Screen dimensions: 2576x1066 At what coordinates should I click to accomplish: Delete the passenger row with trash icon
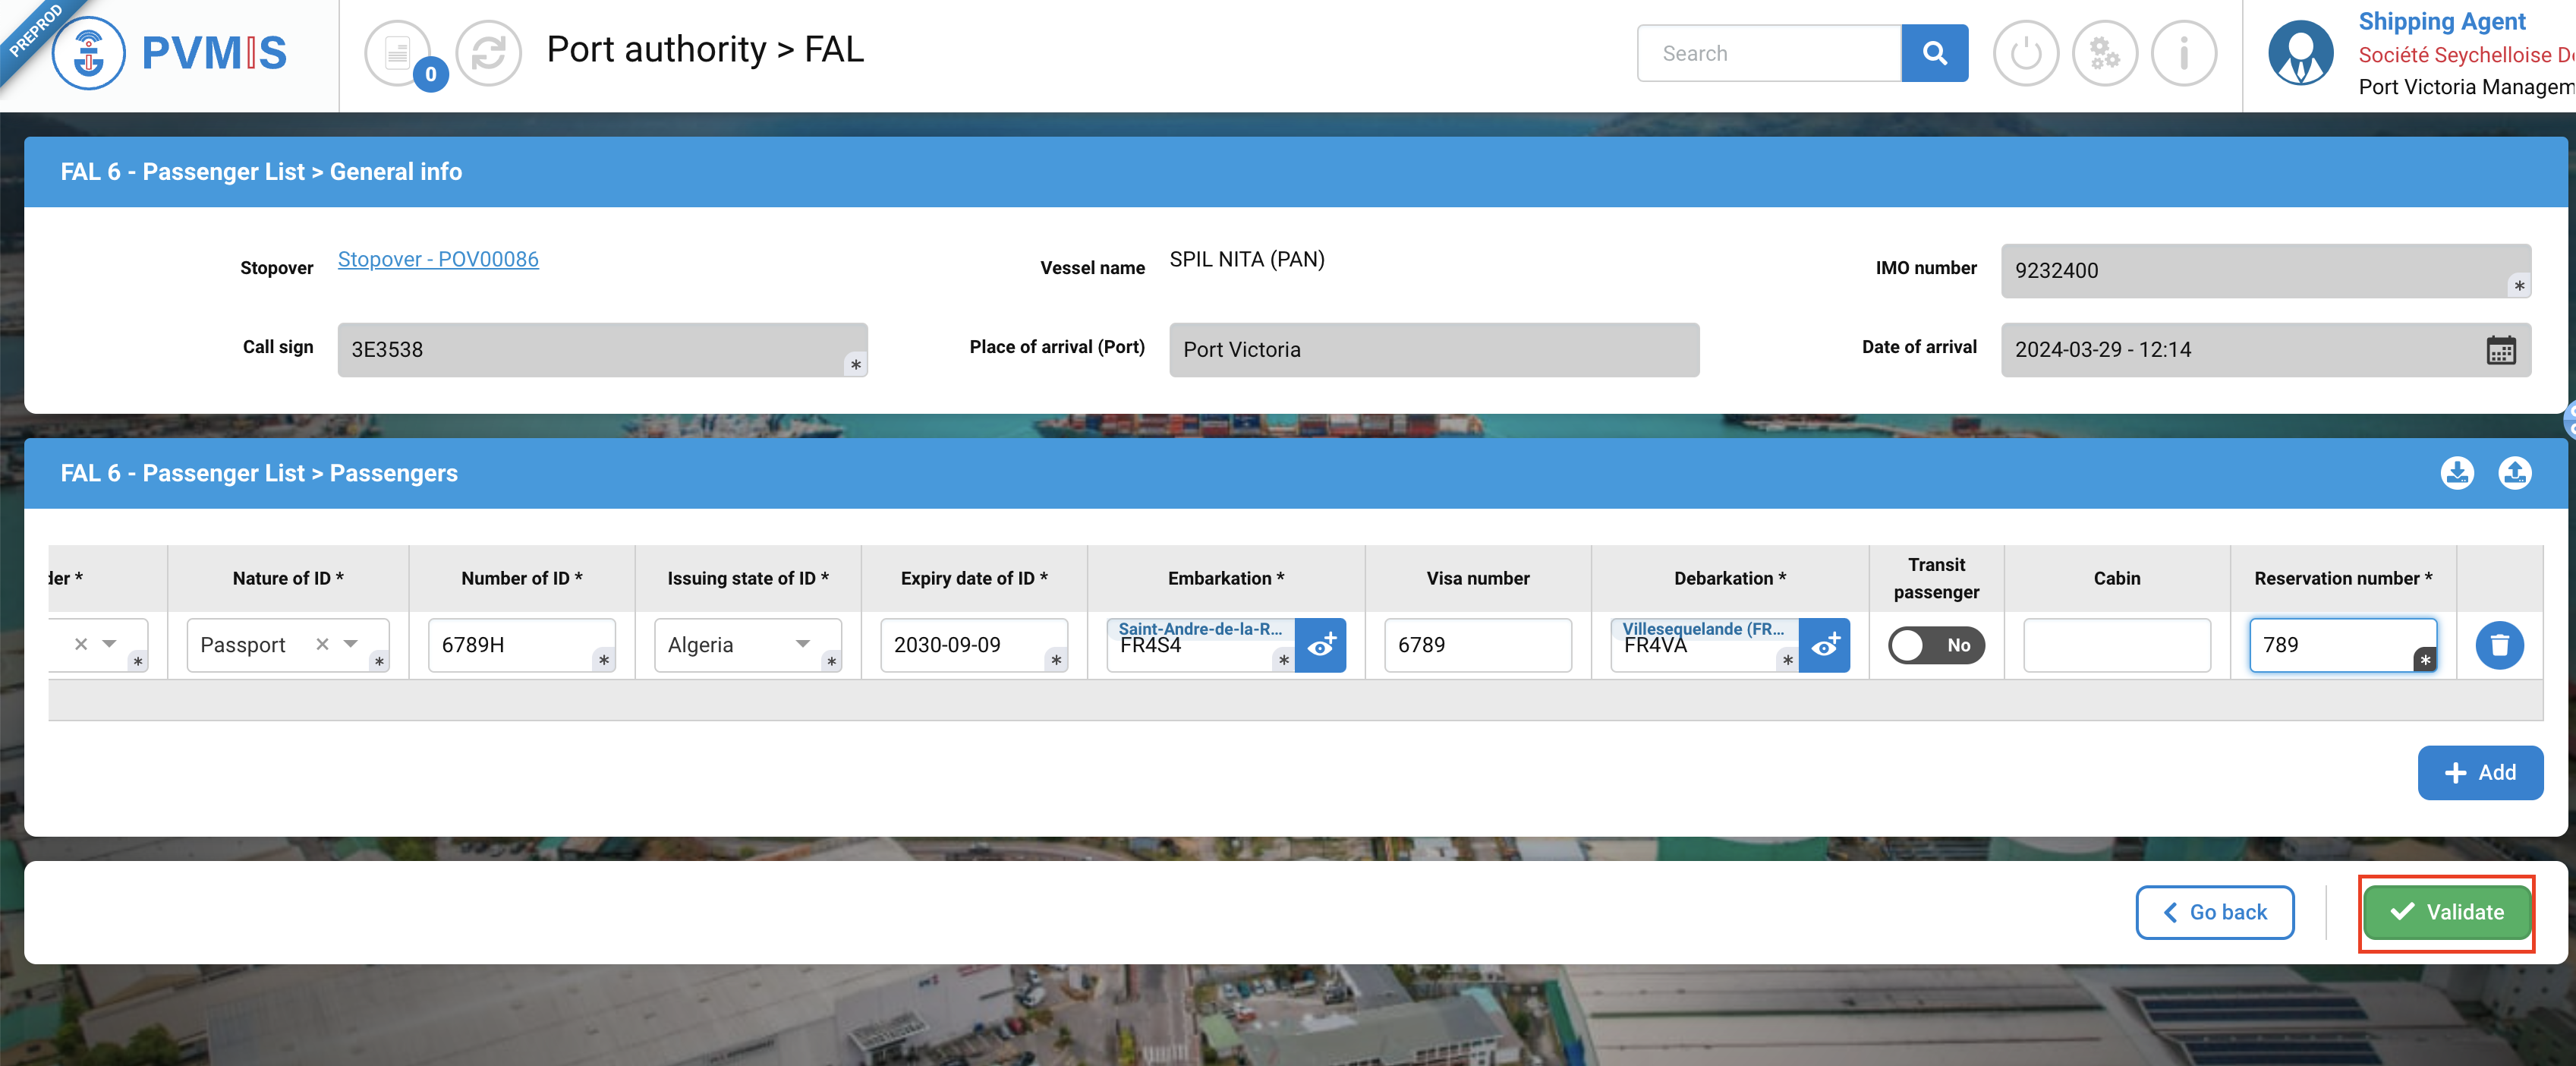pyautogui.click(x=2498, y=645)
